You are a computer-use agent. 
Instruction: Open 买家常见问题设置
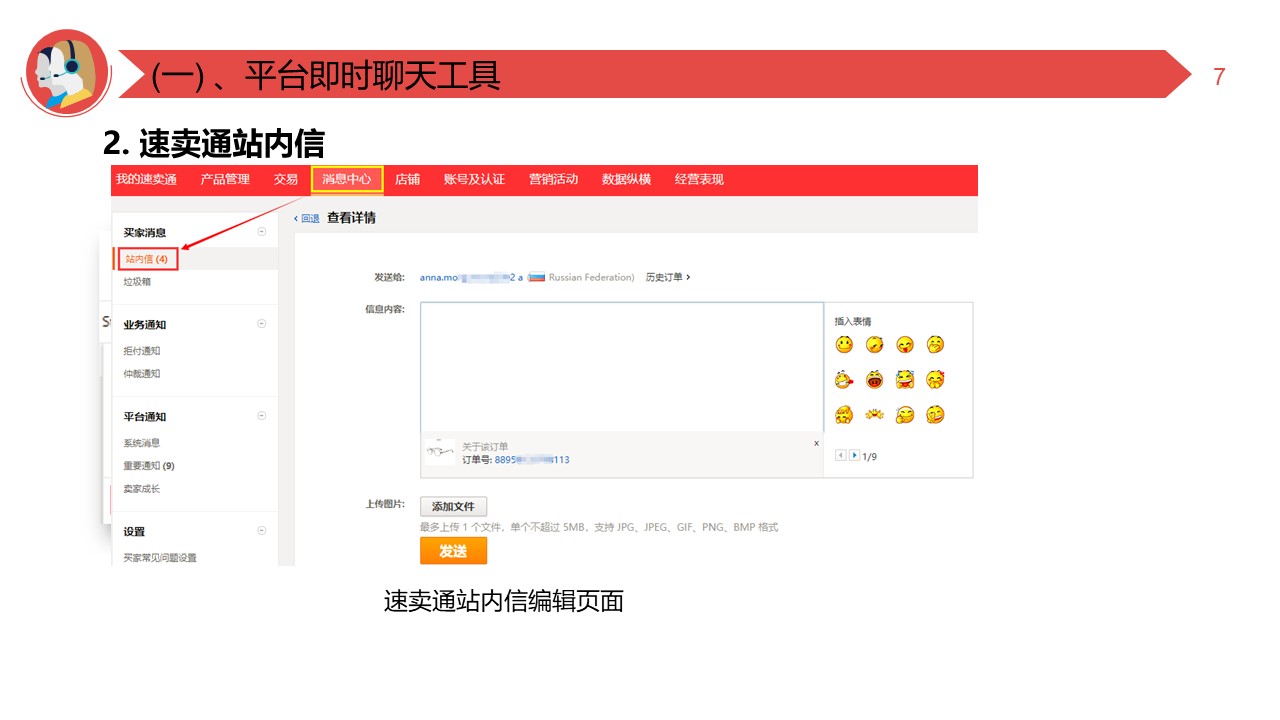tap(160, 558)
